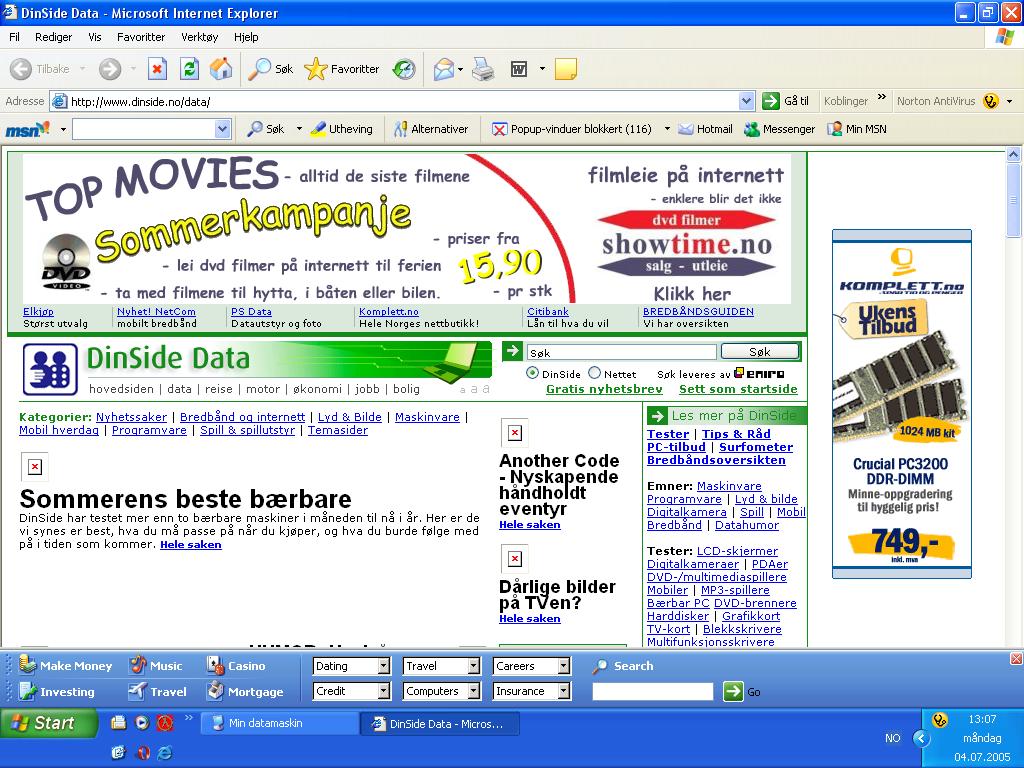Go to the Home page icon
The width and height of the screenshot is (1024, 768).
click(x=221, y=69)
